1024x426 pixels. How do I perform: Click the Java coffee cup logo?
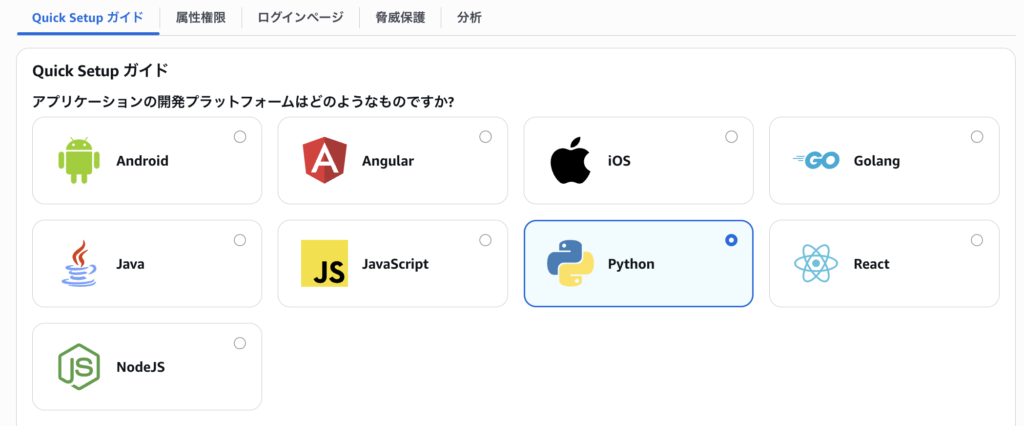tap(79, 263)
